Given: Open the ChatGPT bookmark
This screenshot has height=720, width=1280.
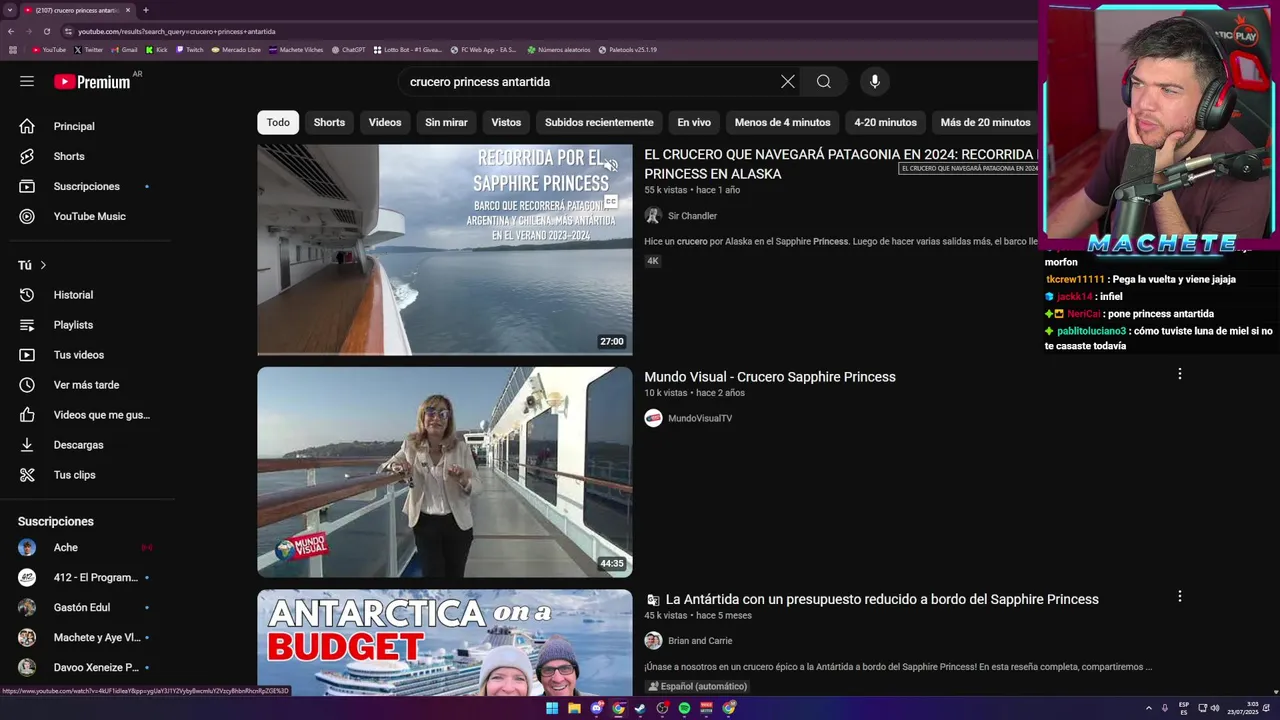Looking at the screenshot, I should pos(349,49).
